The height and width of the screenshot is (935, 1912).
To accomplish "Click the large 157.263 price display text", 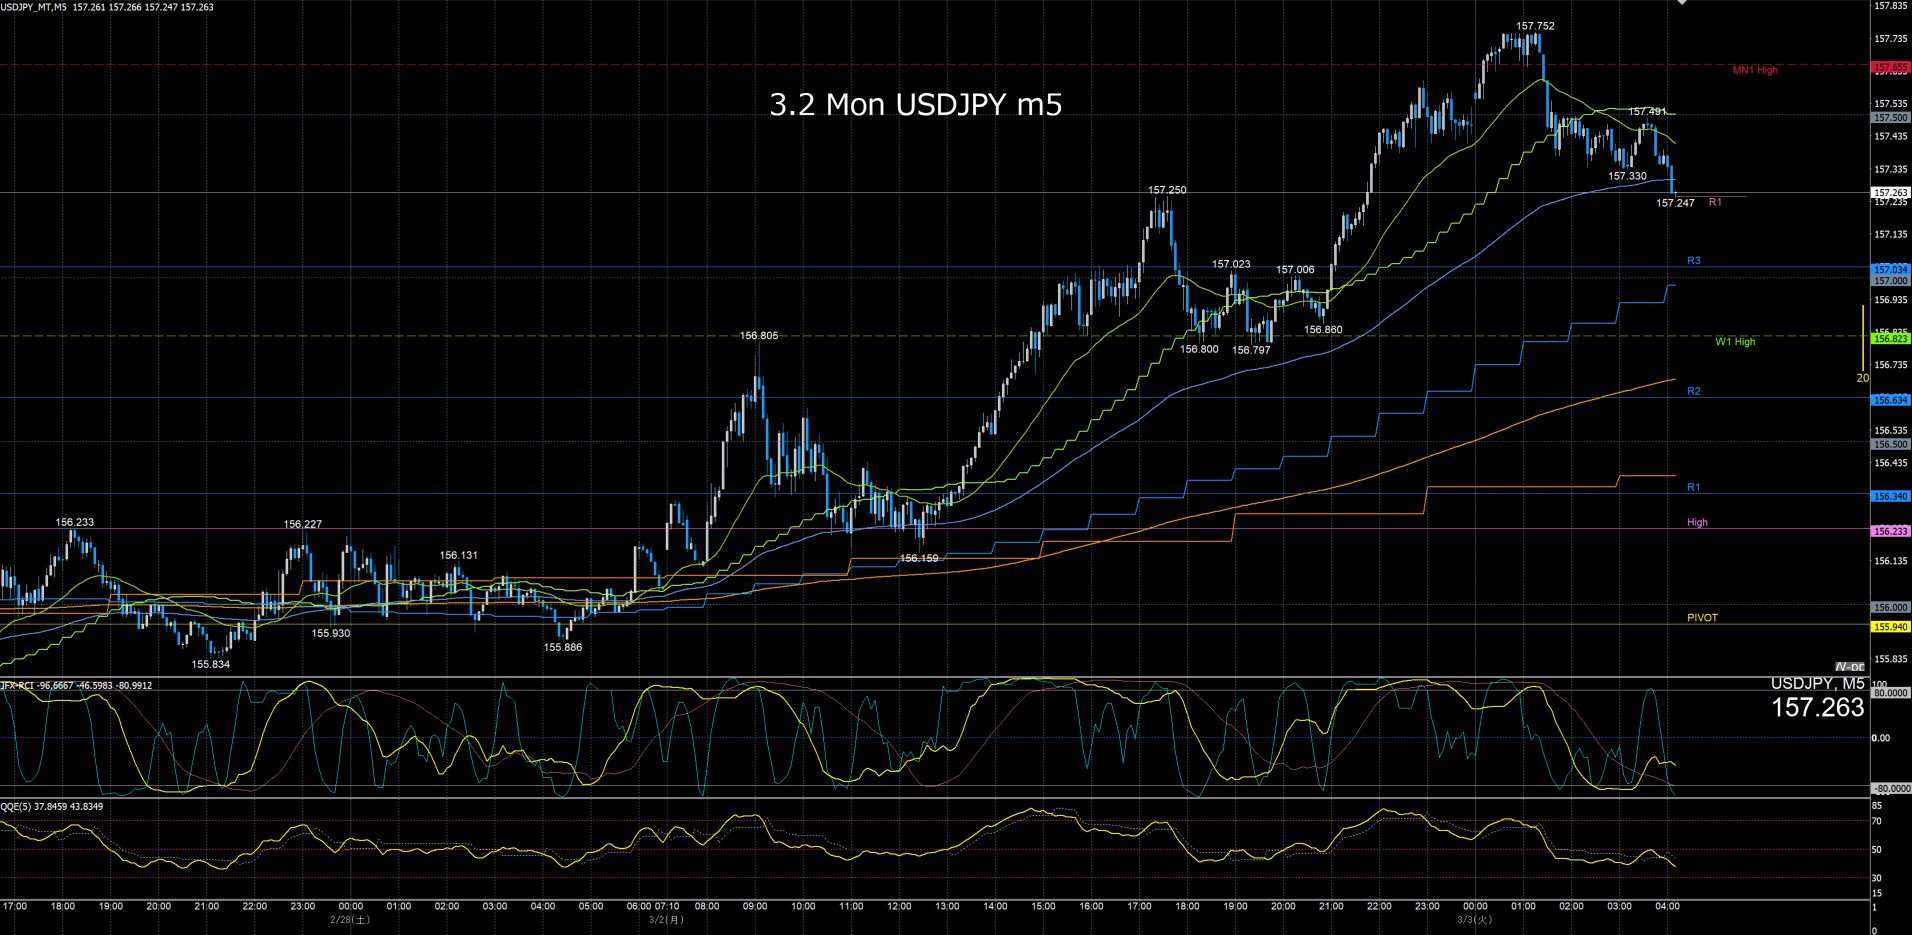I will [x=1817, y=708].
